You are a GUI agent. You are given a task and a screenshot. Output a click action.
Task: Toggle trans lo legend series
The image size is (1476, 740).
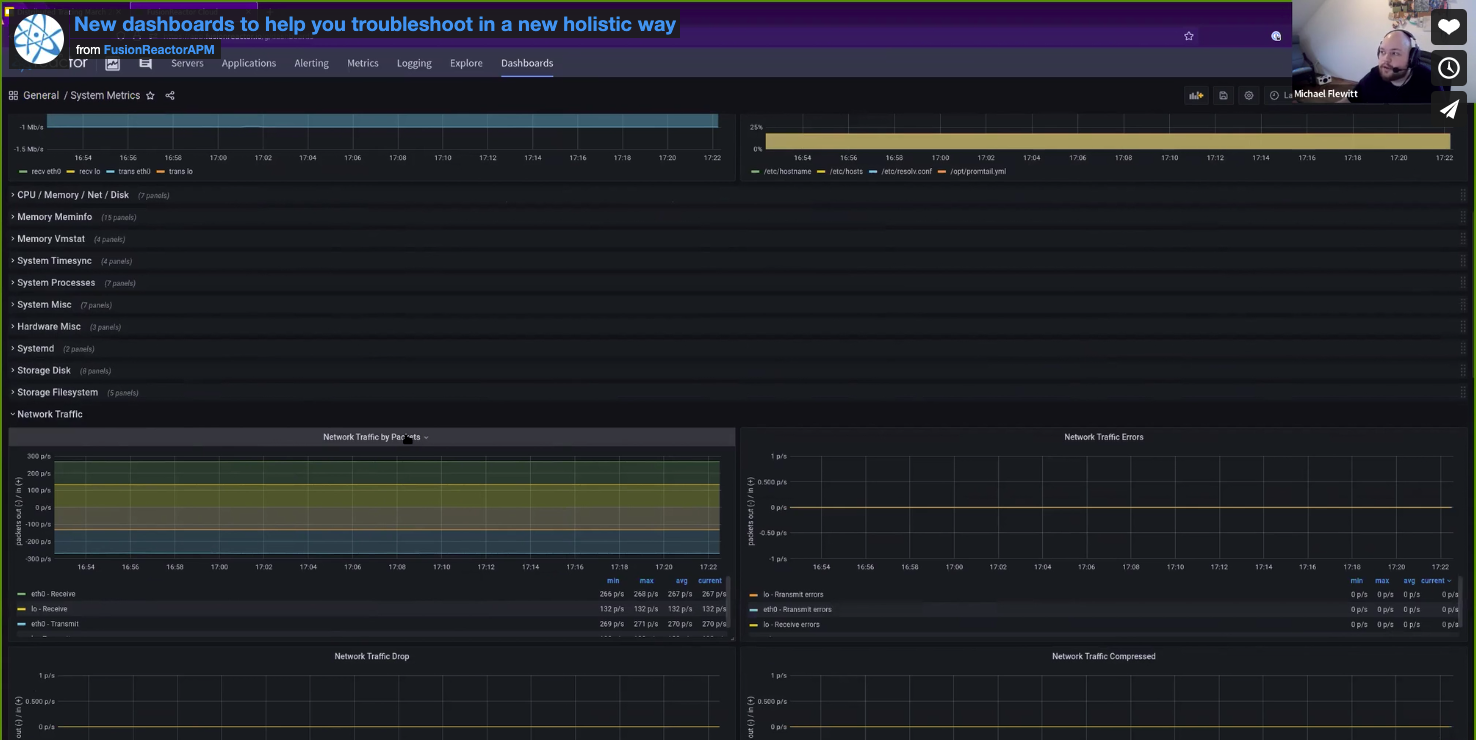pyautogui.click(x=180, y=172)
